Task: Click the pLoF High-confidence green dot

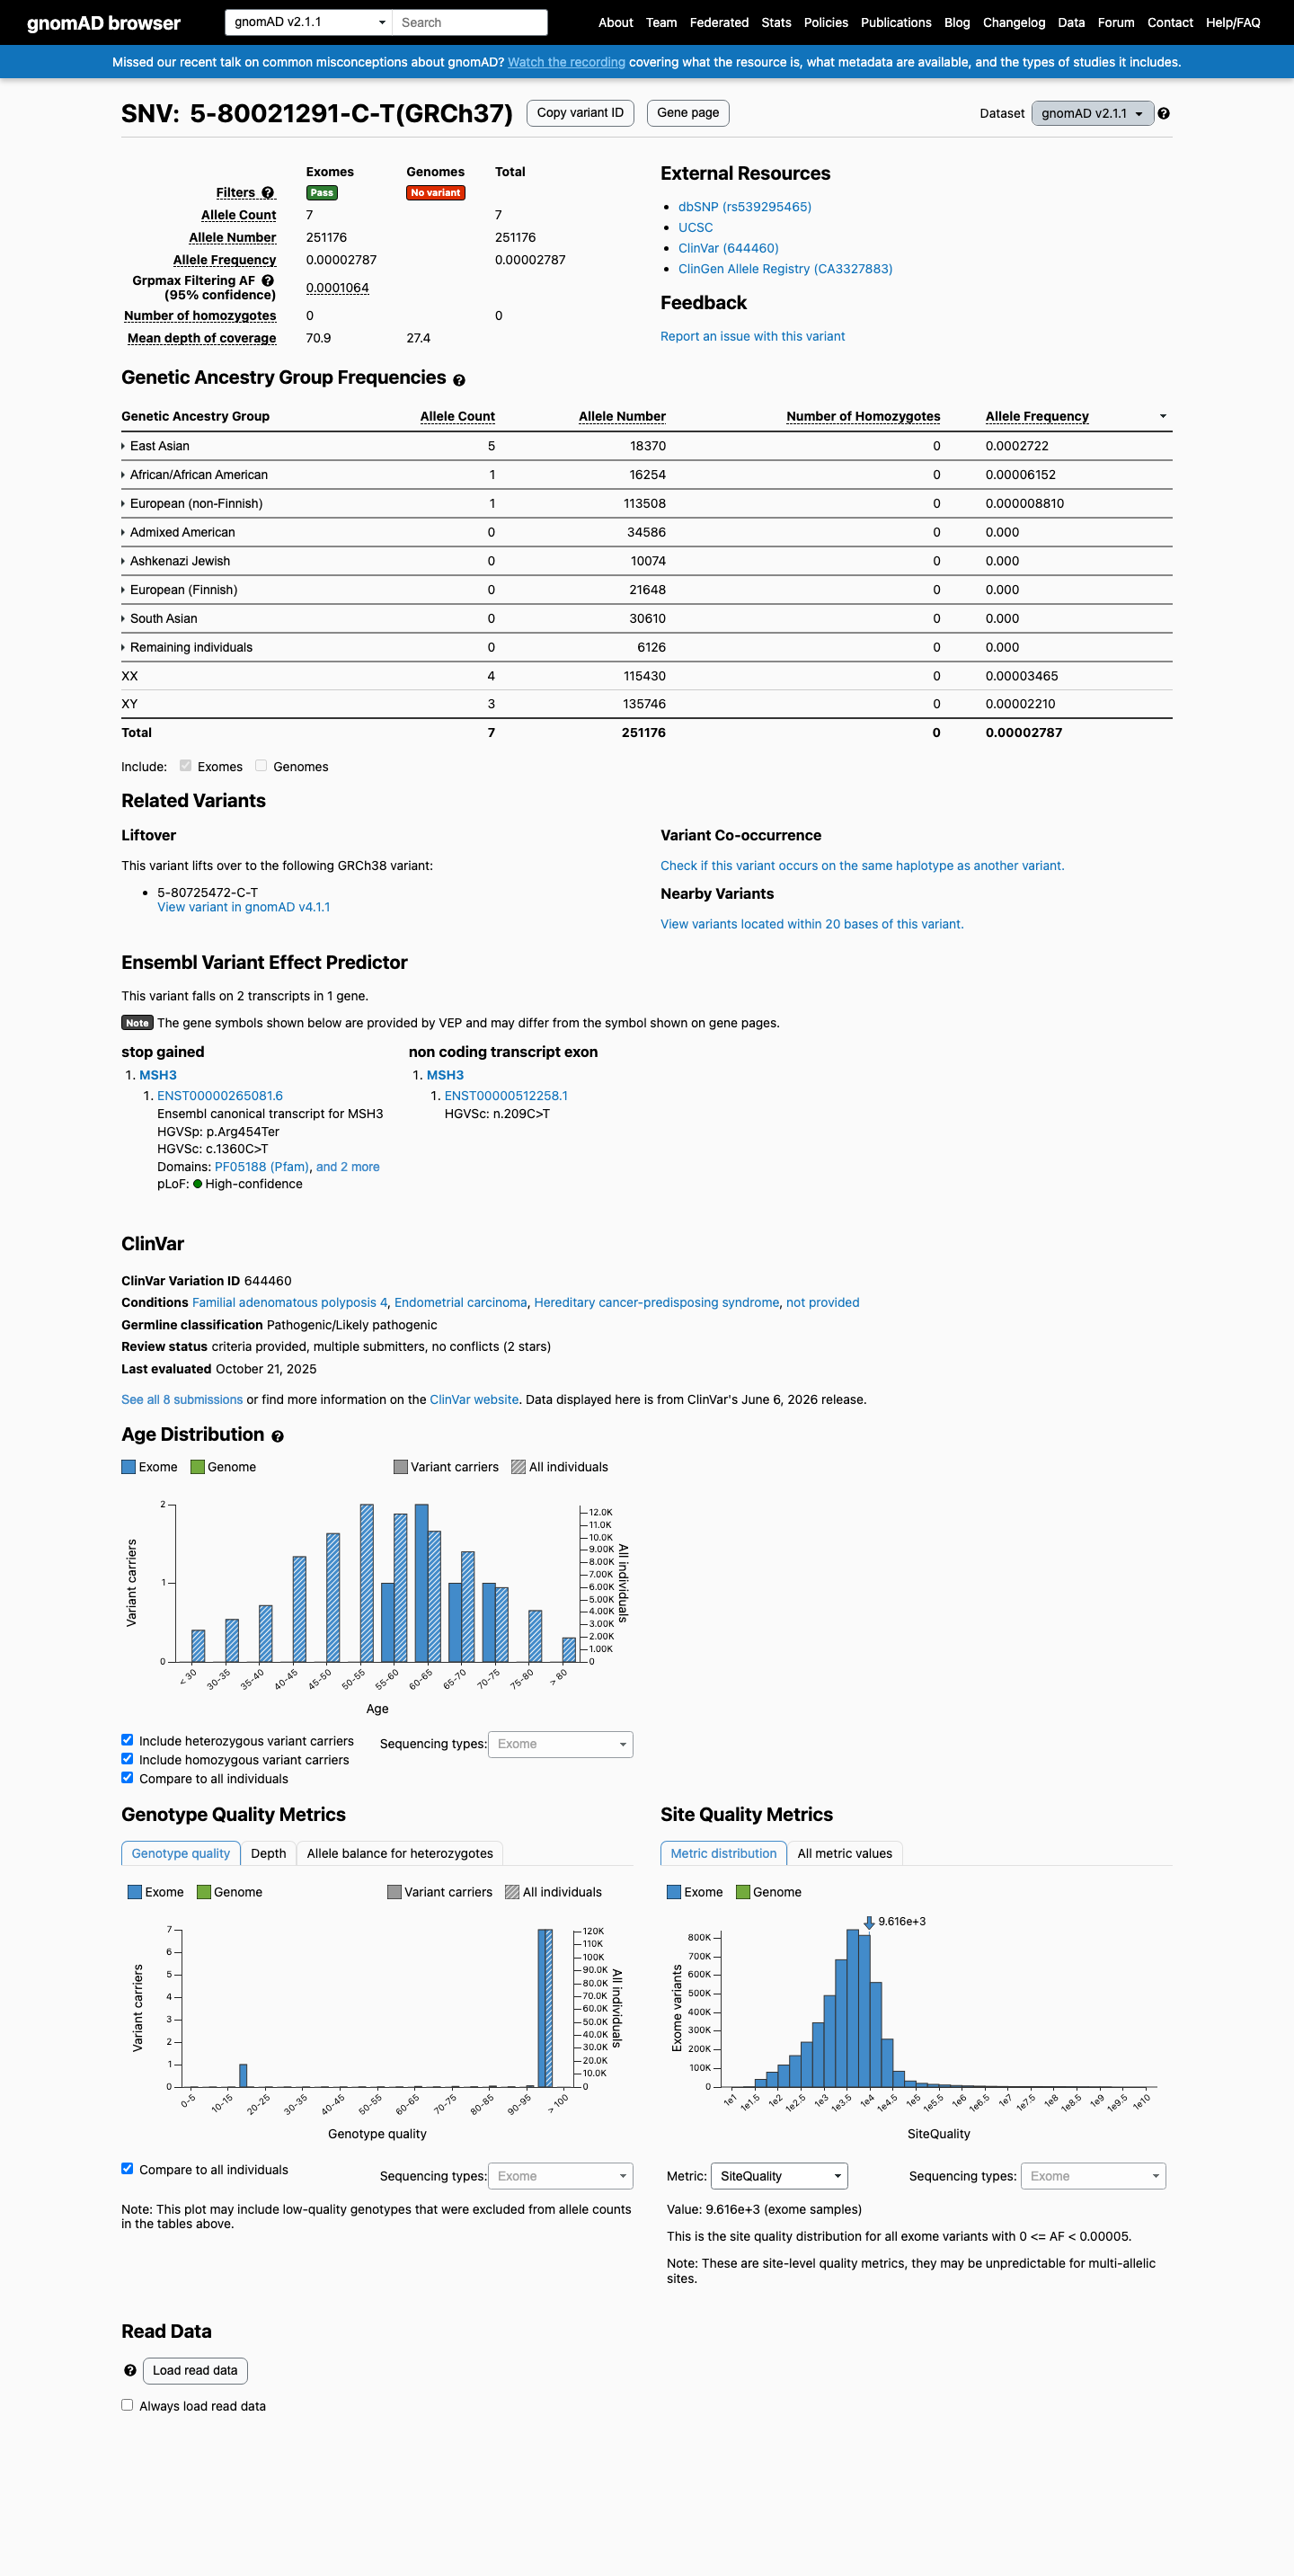Action: click(x=198, y=1184)
